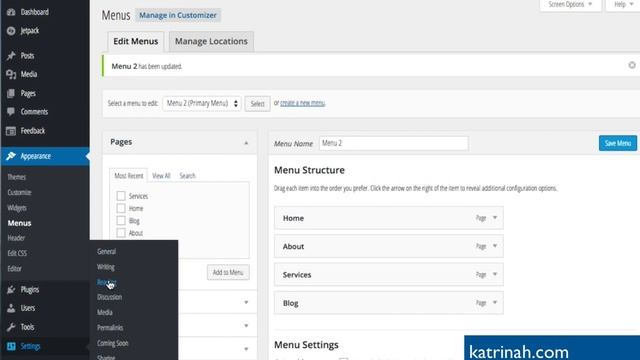Select the Most Recent pages tab
Screen dimensions: 640x360
[129, 176]
